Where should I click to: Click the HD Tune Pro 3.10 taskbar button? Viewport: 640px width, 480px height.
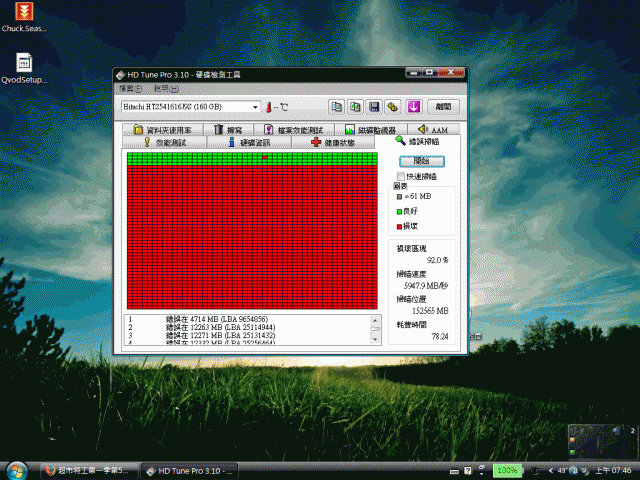[190, 471]
